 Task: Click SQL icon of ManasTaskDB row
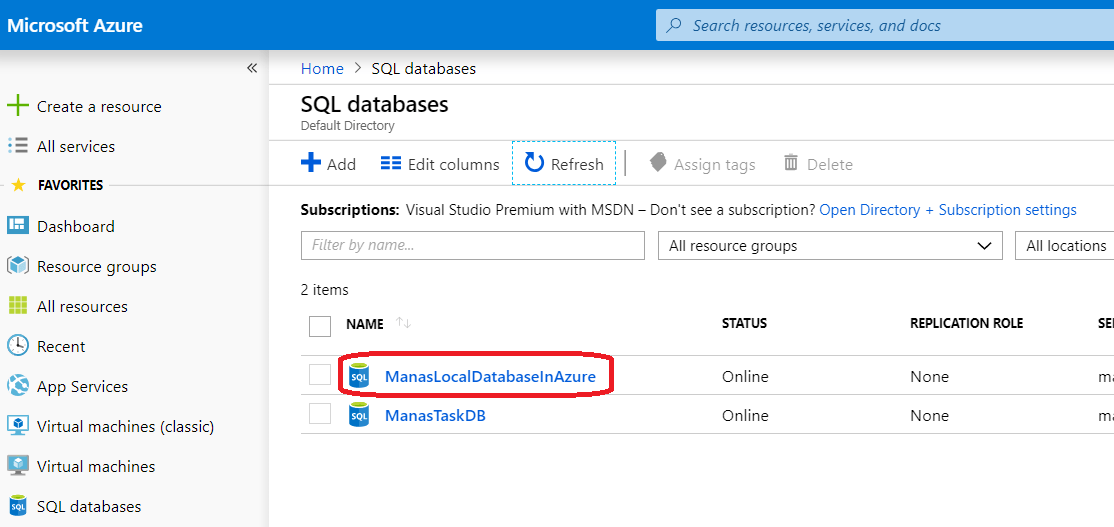(359, 415)
